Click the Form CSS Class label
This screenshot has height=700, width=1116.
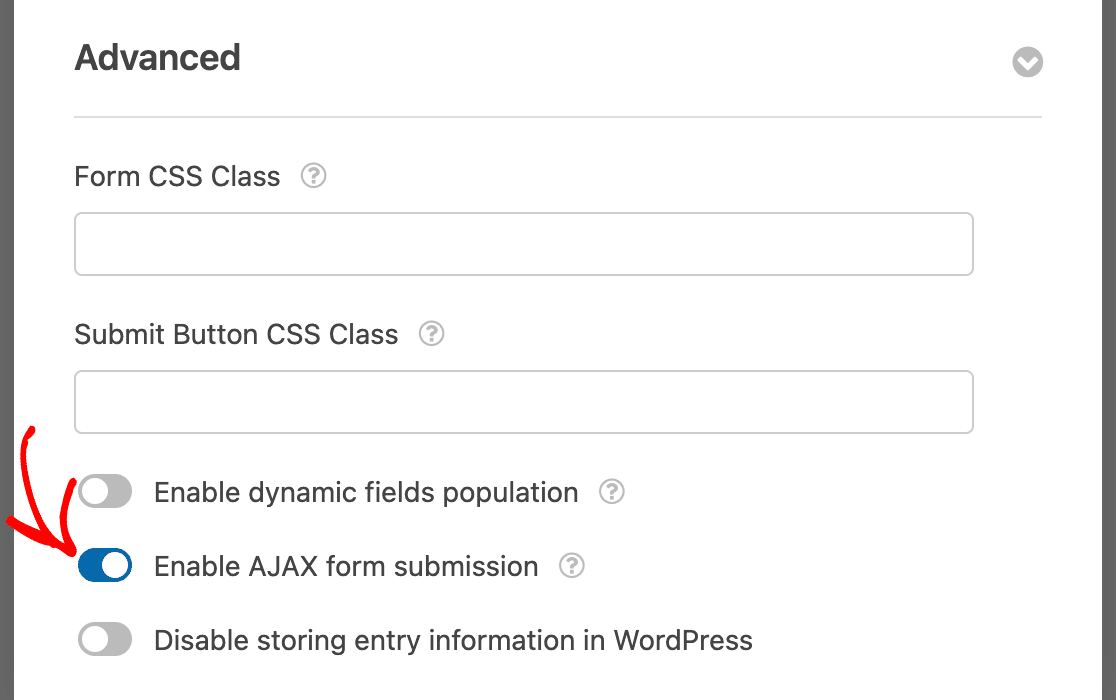[177, 177]
